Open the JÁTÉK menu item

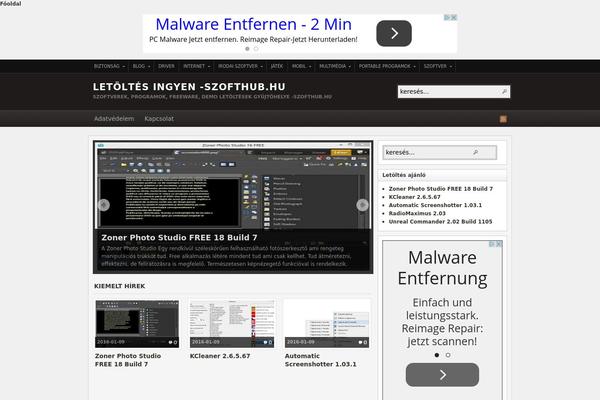click(277, 66)
